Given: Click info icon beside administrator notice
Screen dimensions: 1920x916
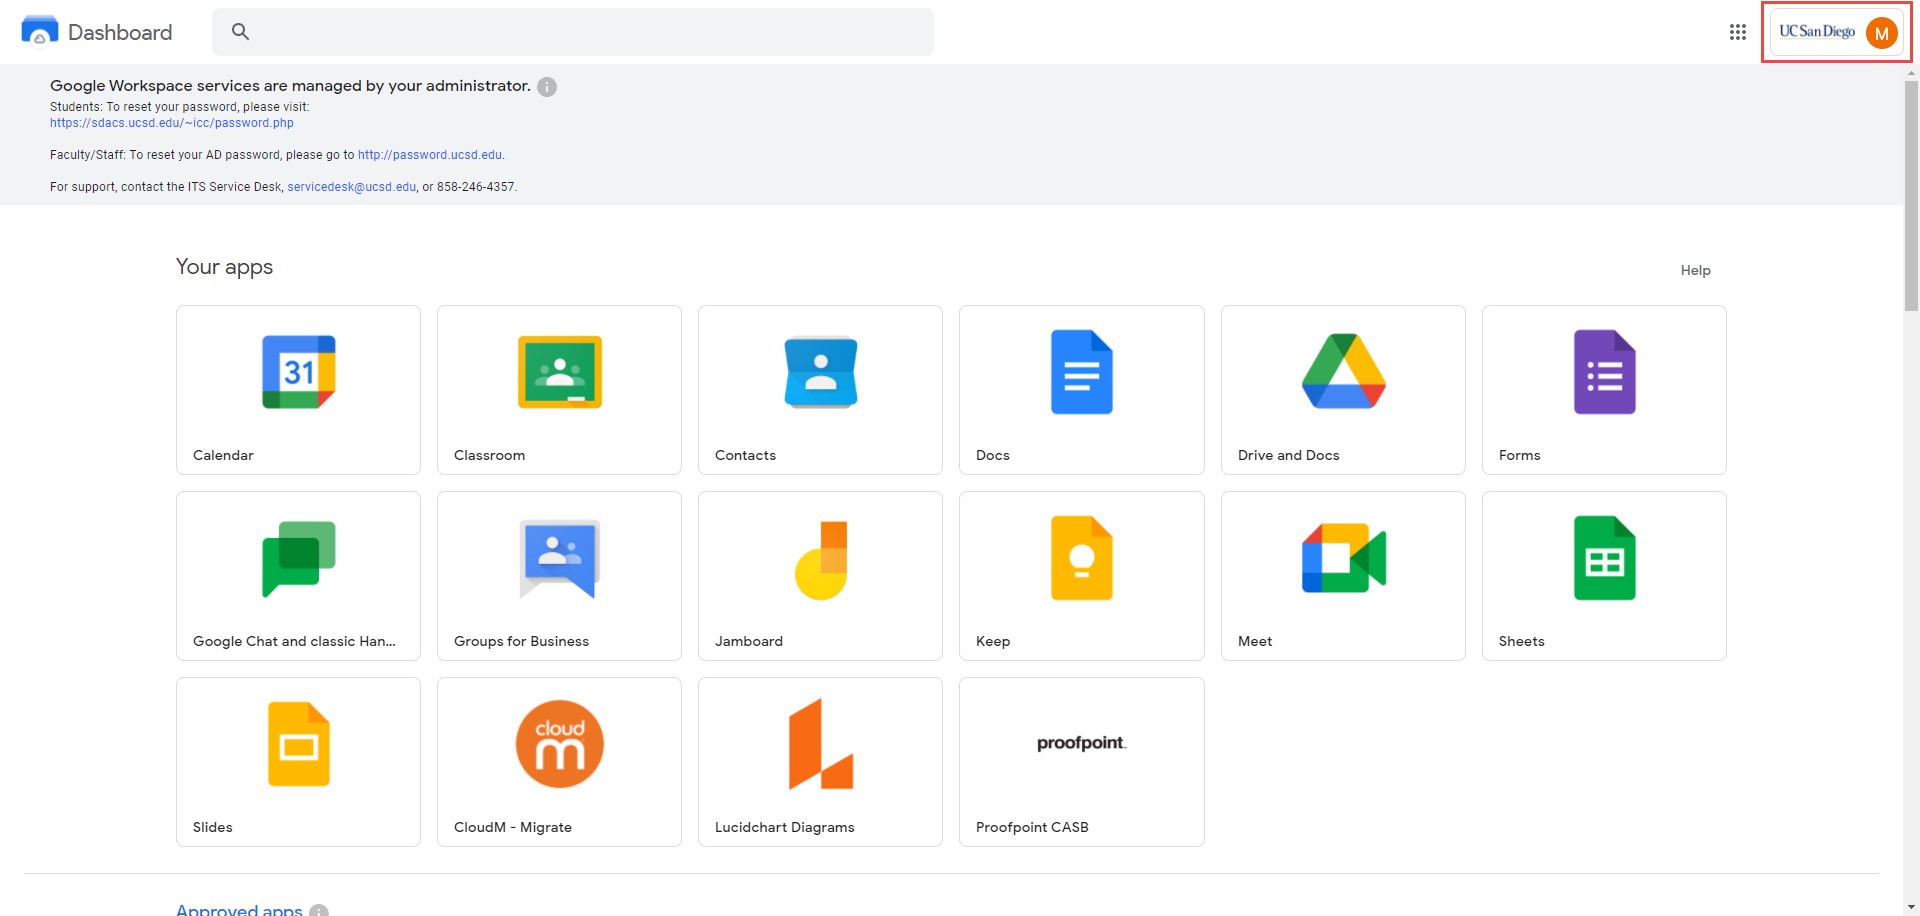Looking at the screenshot, I should click(x=547, y=87).
